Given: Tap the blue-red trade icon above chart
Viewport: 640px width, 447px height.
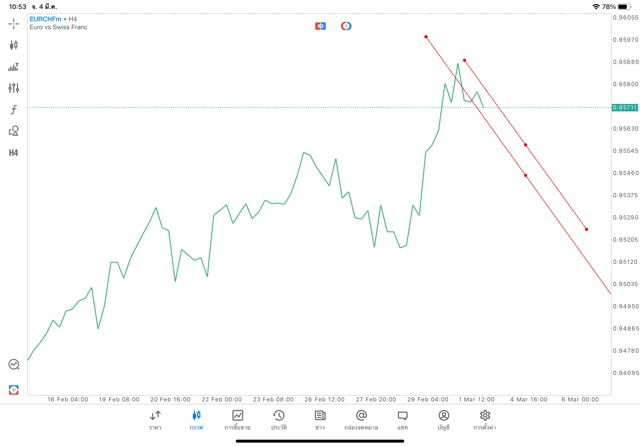Looking at the screenshot, I should [320, 26].
